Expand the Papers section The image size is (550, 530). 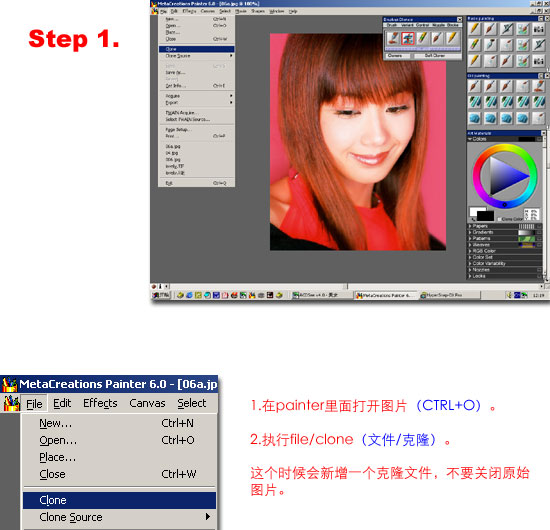tap(470, 226)
